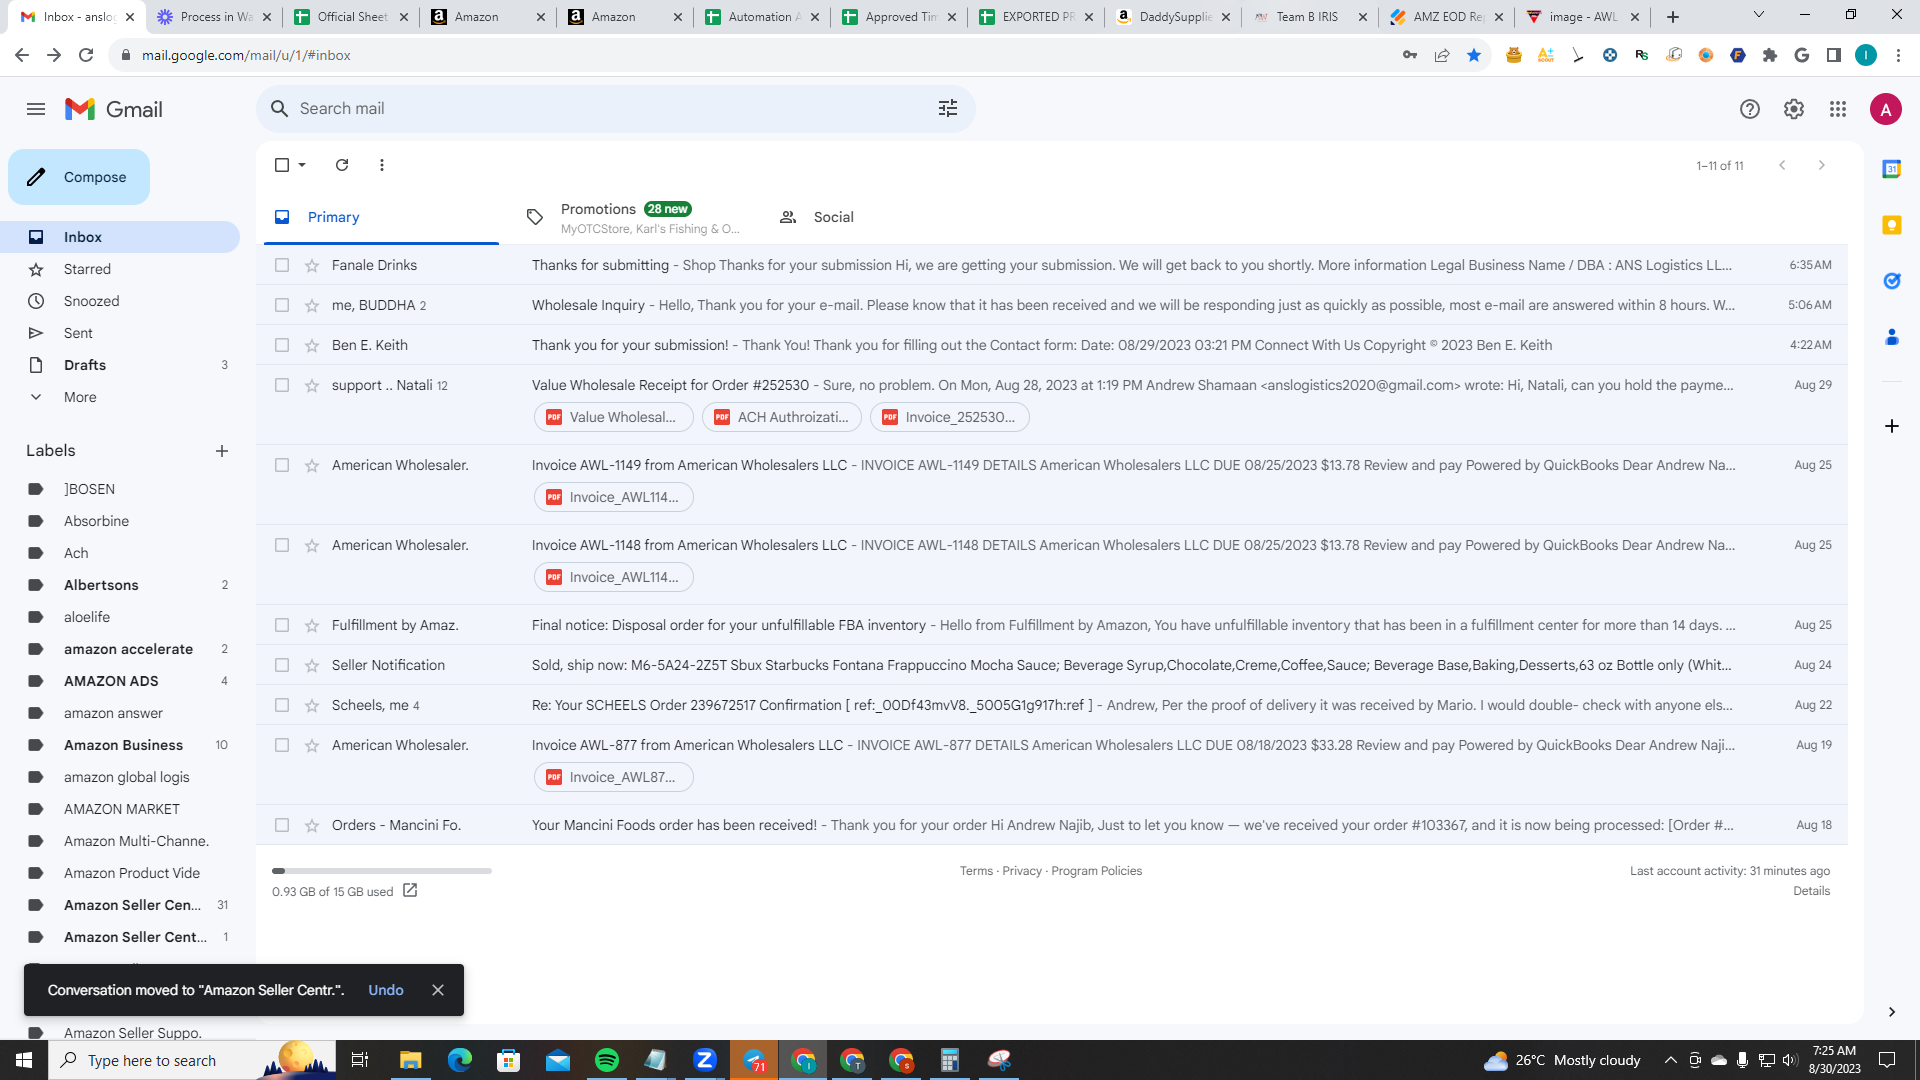Expand the side panel arrow at bottom right

(x=1892, y=1012)
